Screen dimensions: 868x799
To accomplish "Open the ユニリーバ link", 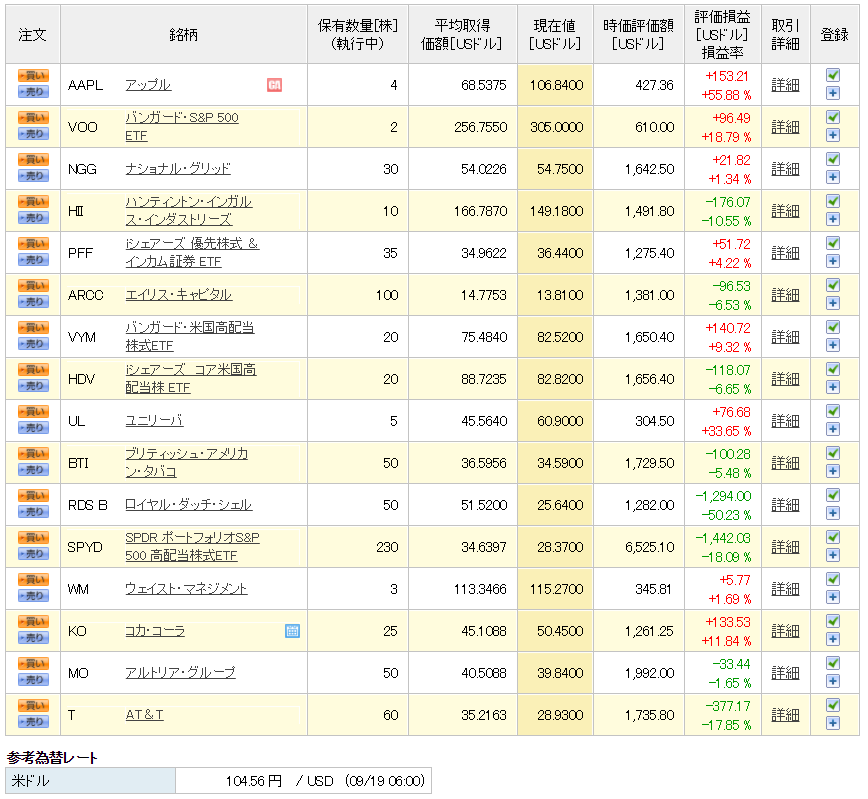I will click(154, 421).
